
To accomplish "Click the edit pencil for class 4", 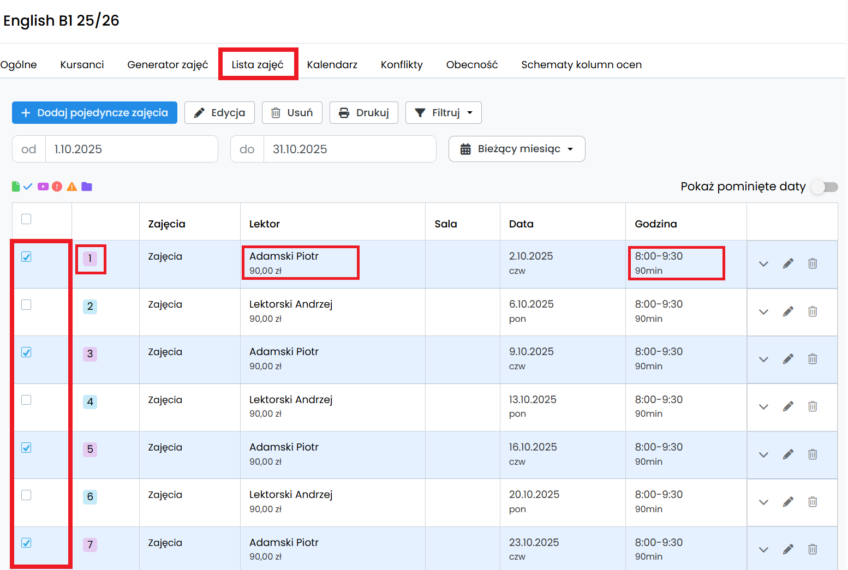I will click(x=788, y=407).
